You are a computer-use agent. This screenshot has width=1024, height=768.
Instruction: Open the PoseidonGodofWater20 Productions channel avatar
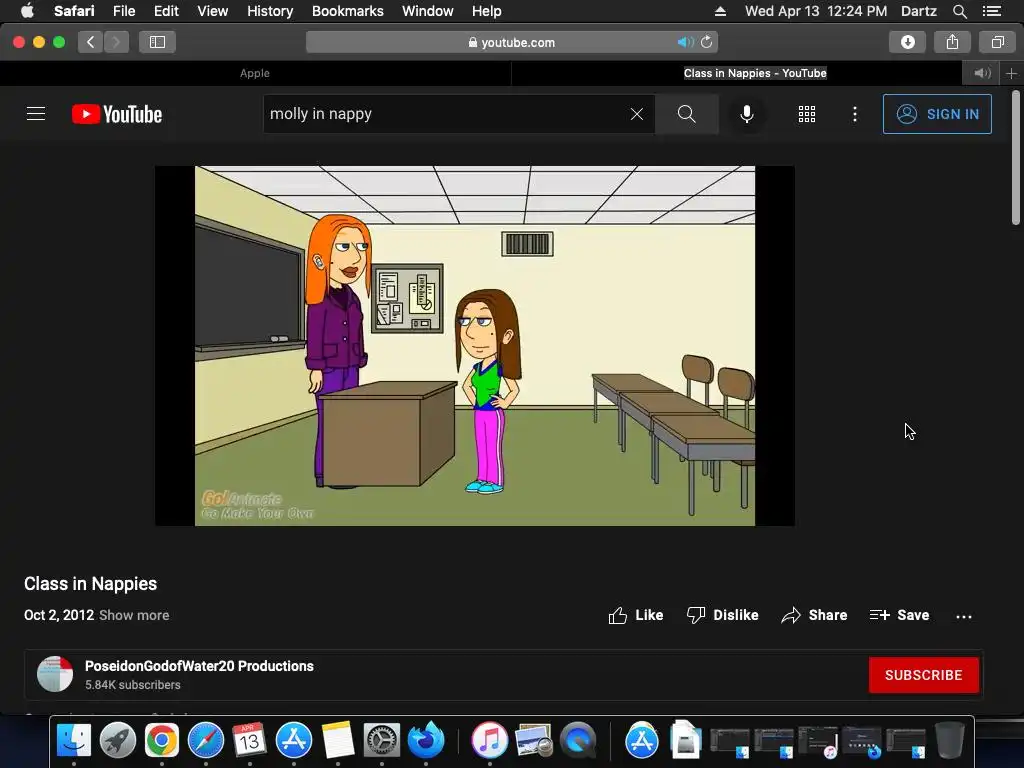click(55, 674)
